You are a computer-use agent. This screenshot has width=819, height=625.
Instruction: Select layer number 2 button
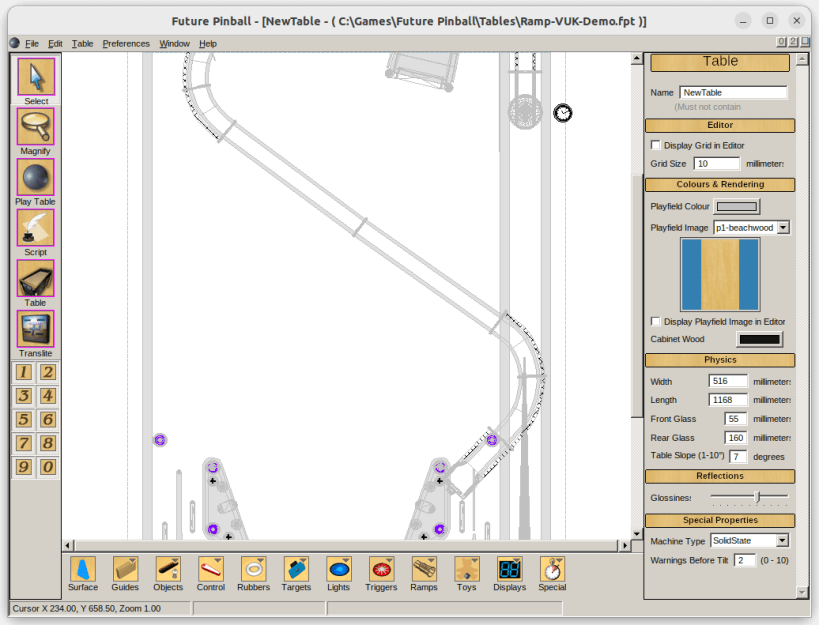pyautogui.click(x=48, y=372)
